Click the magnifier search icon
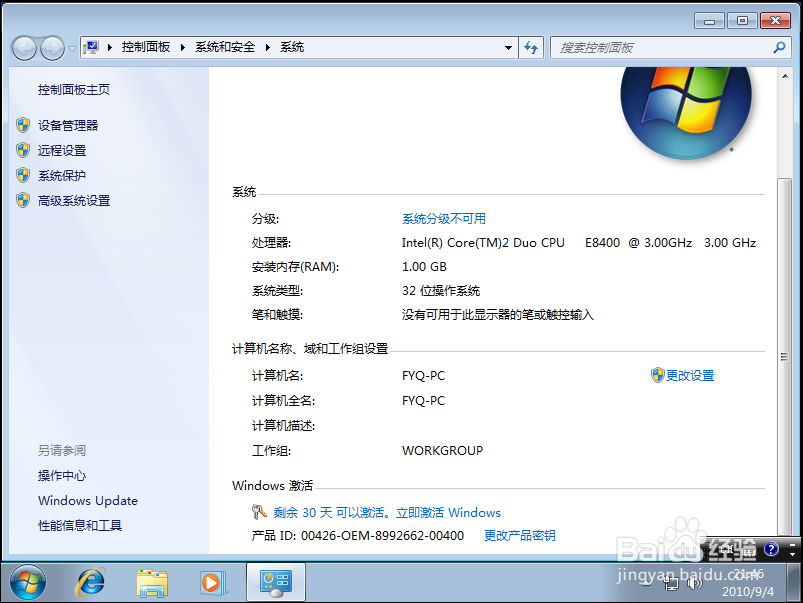 coord(779,48)
